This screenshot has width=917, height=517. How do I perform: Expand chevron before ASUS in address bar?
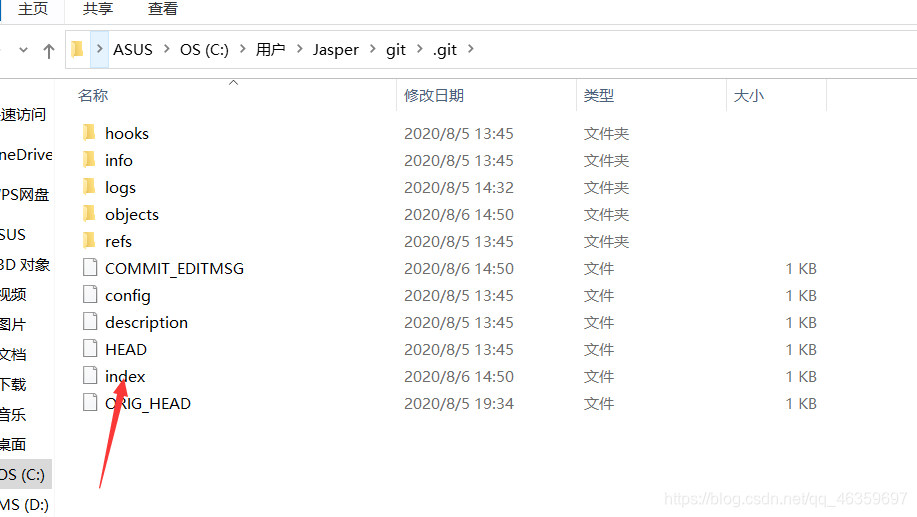point(99,49)
